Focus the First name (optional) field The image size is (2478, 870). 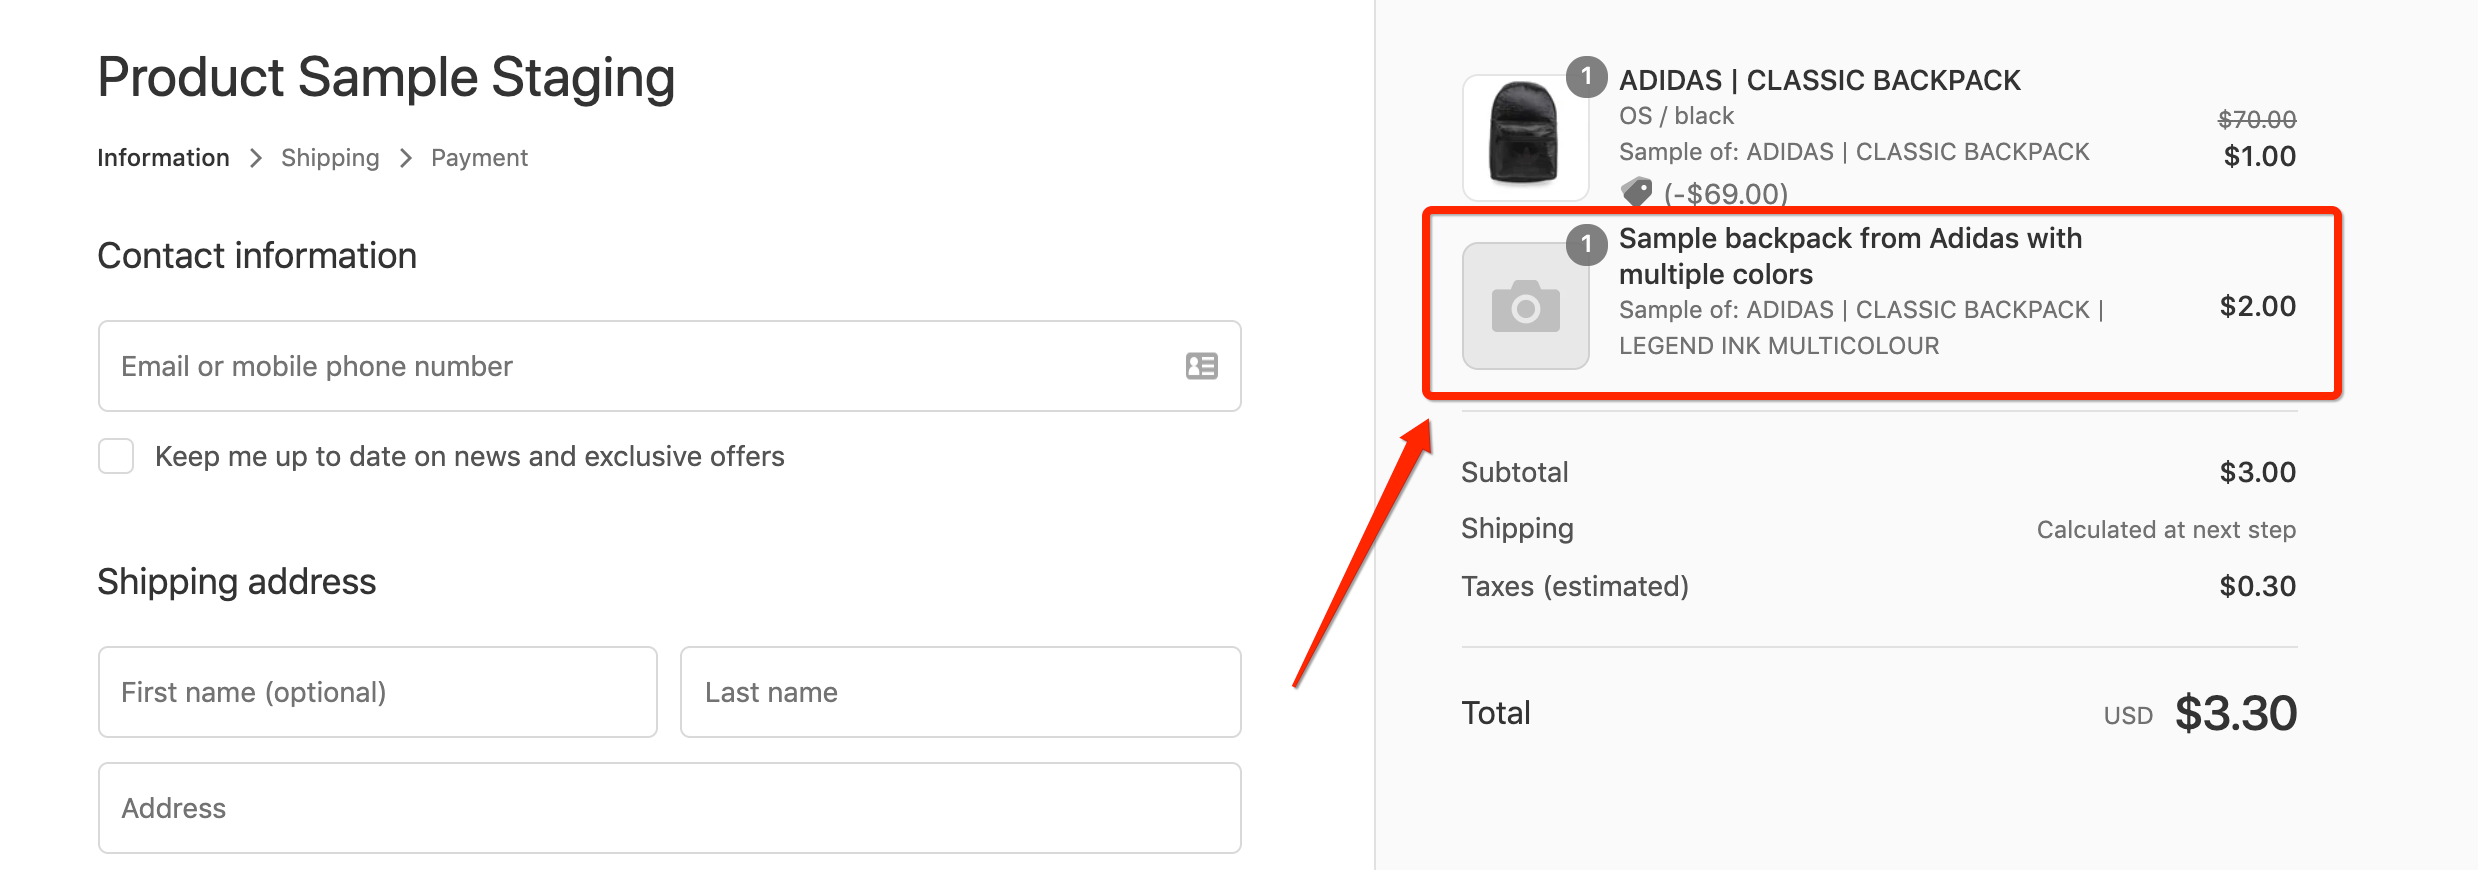click(378, 692)
